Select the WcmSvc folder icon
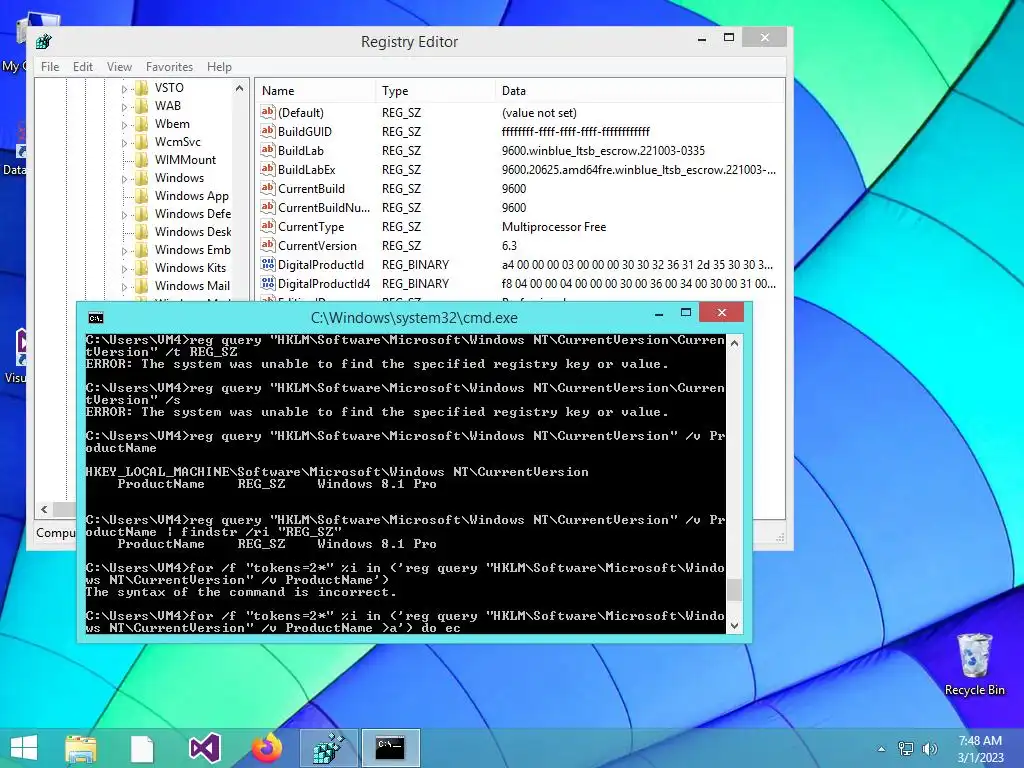Screen dimensions: 1024x768 tap(142, 142)
